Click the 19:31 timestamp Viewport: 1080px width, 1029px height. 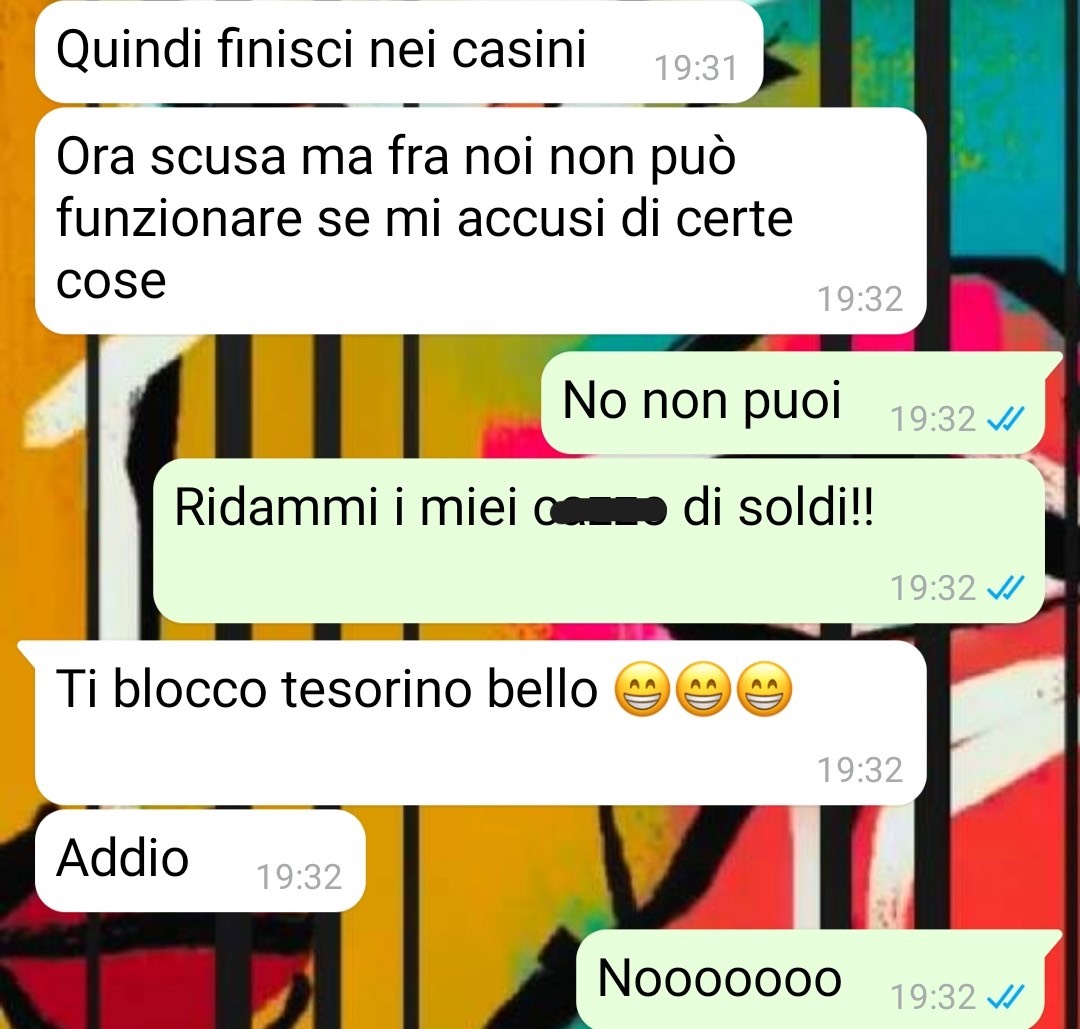(696, 68)
